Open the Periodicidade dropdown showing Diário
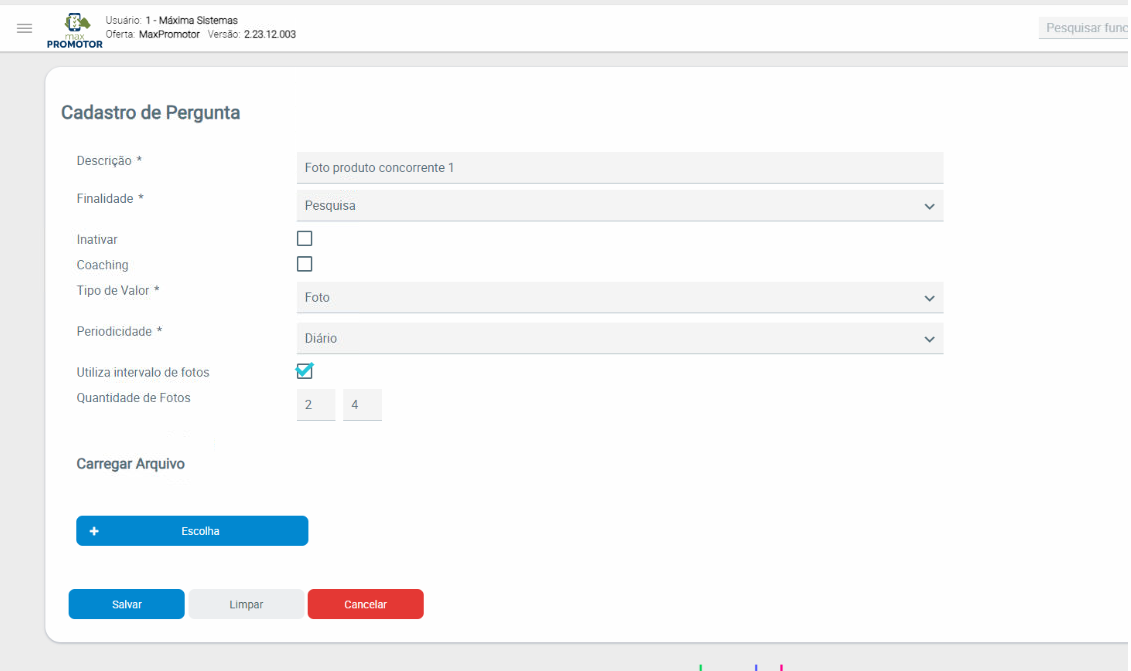This screenshot has width=1131, height=671. (620, 338)
